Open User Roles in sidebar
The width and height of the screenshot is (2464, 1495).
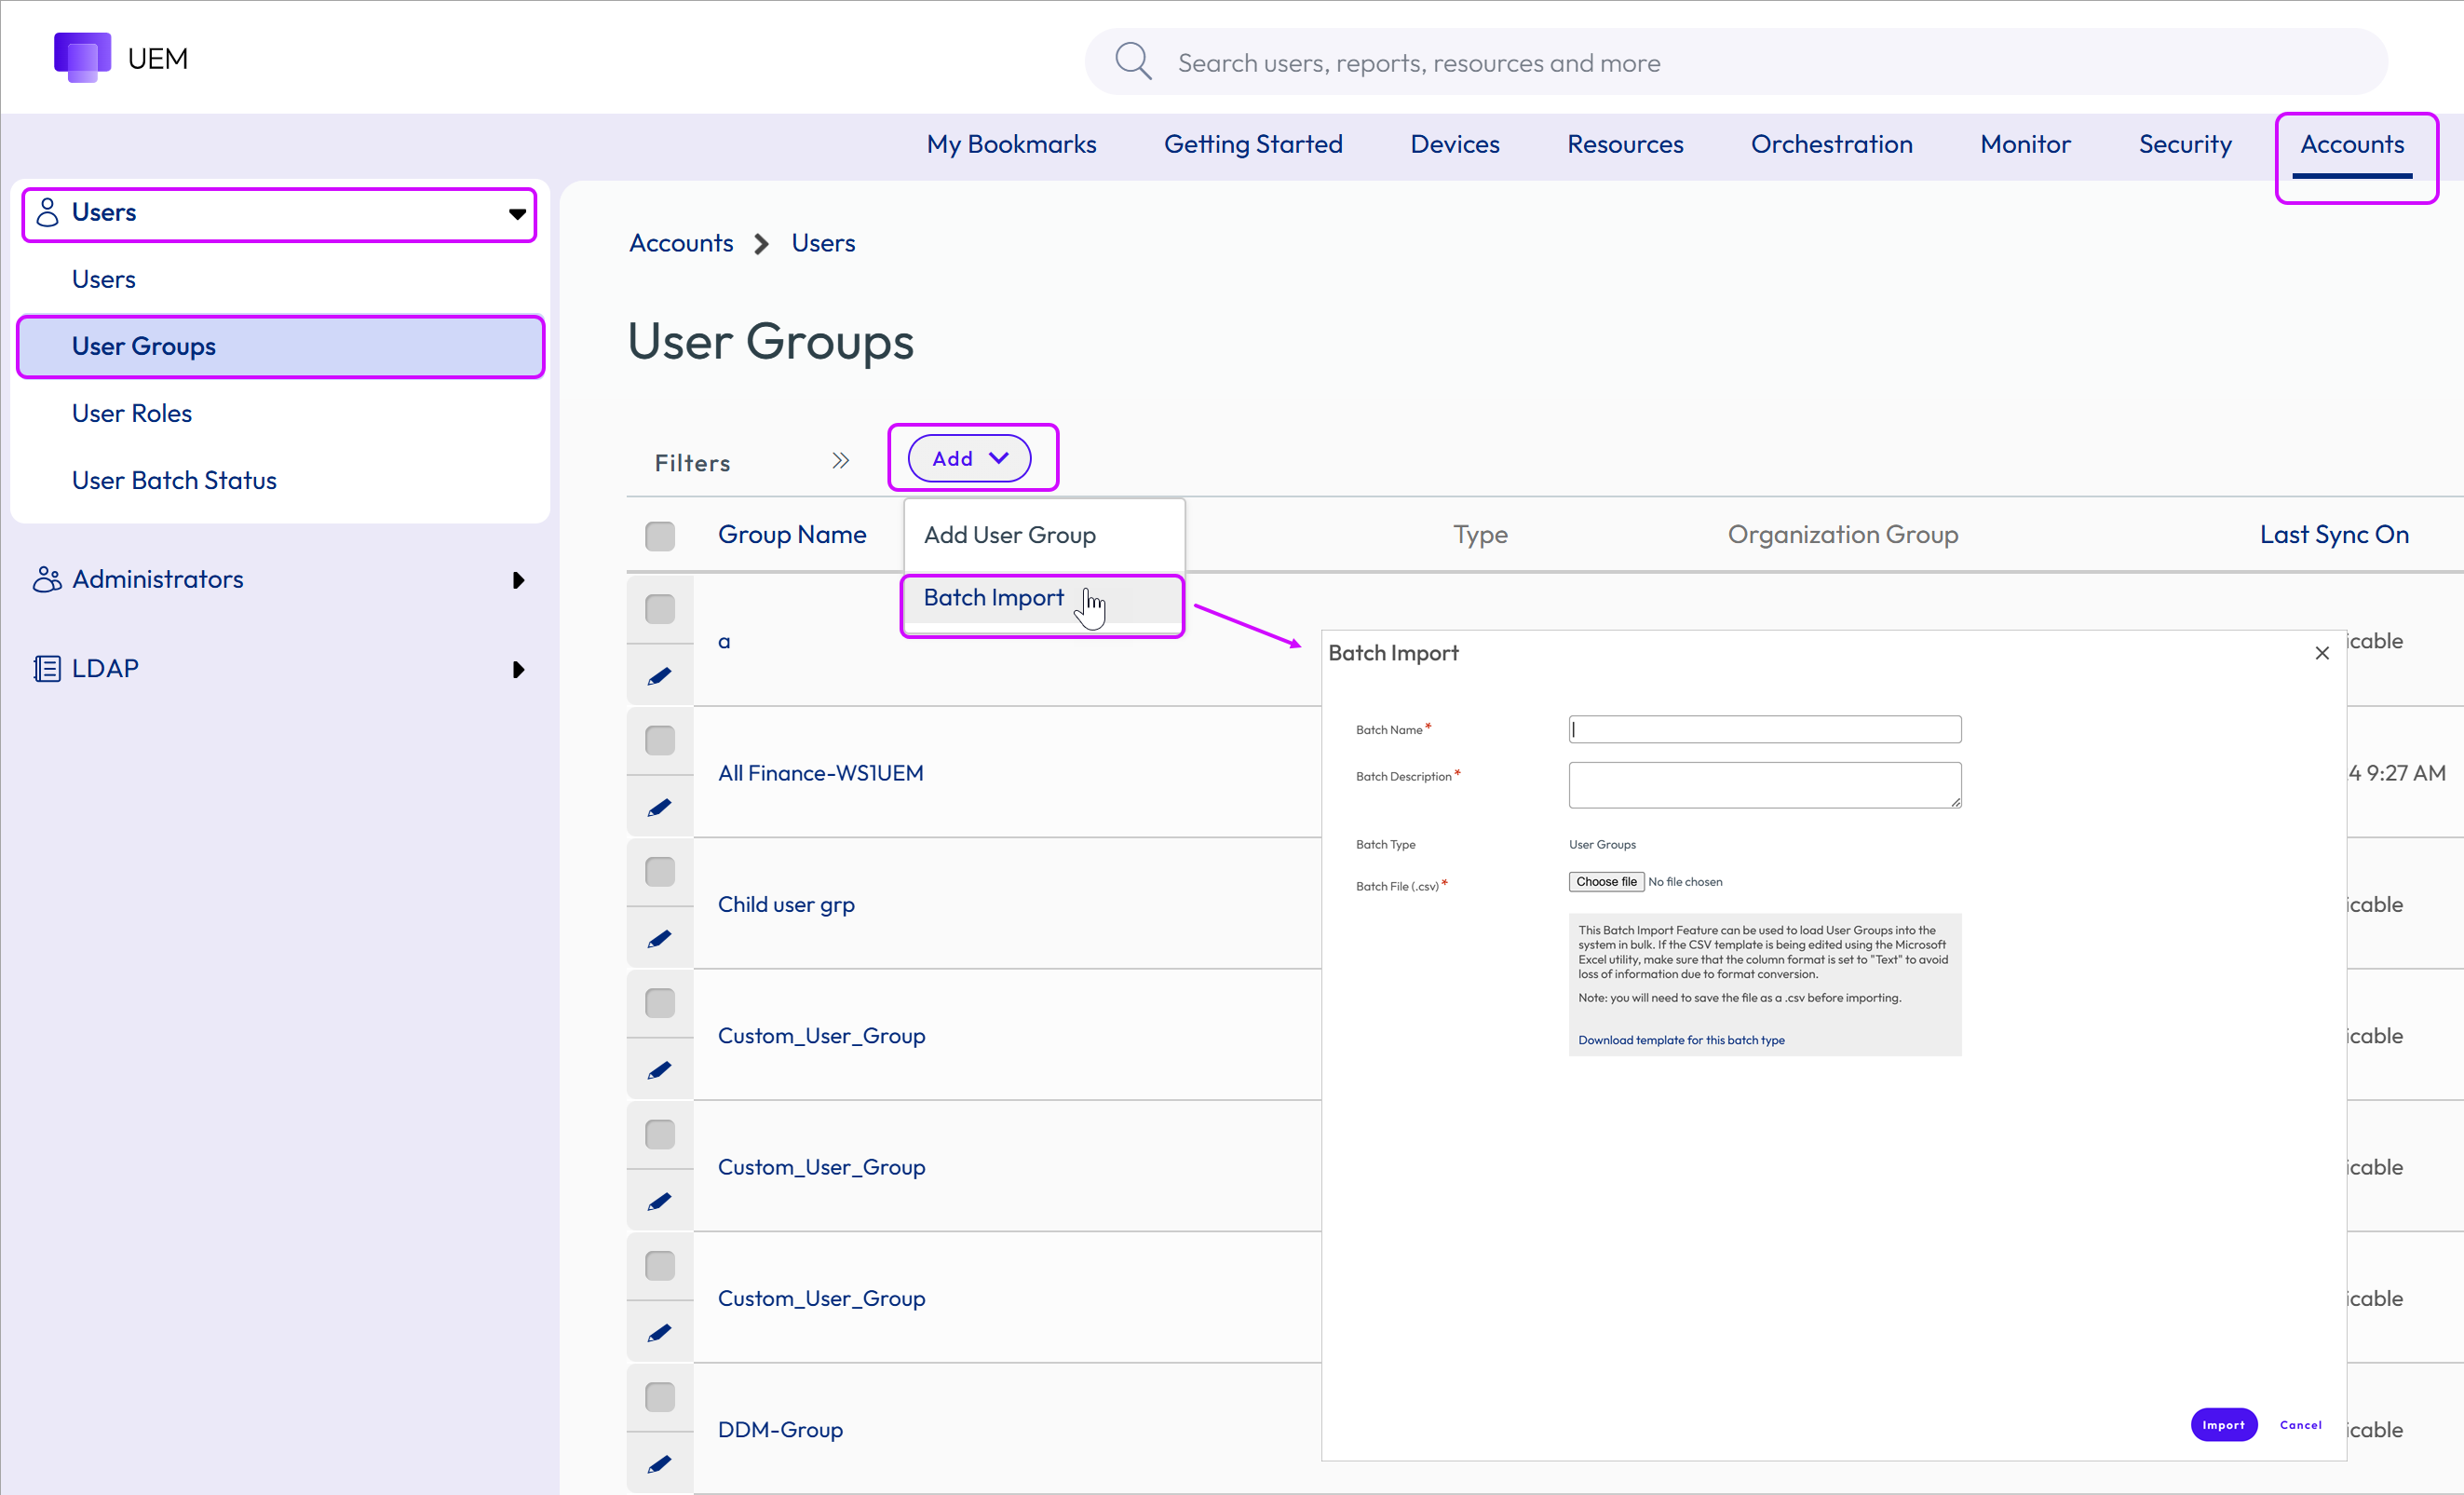click(132, 413)
